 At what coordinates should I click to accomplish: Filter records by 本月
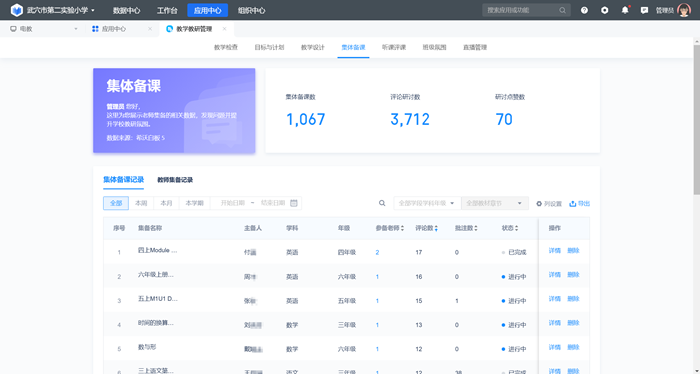[167, 203]
